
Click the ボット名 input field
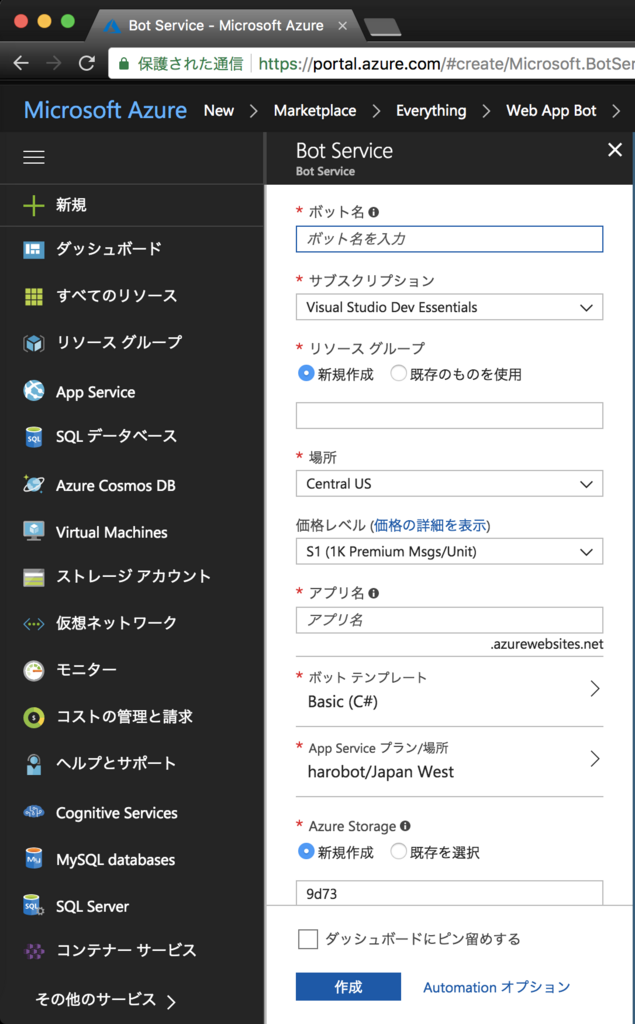449,239
